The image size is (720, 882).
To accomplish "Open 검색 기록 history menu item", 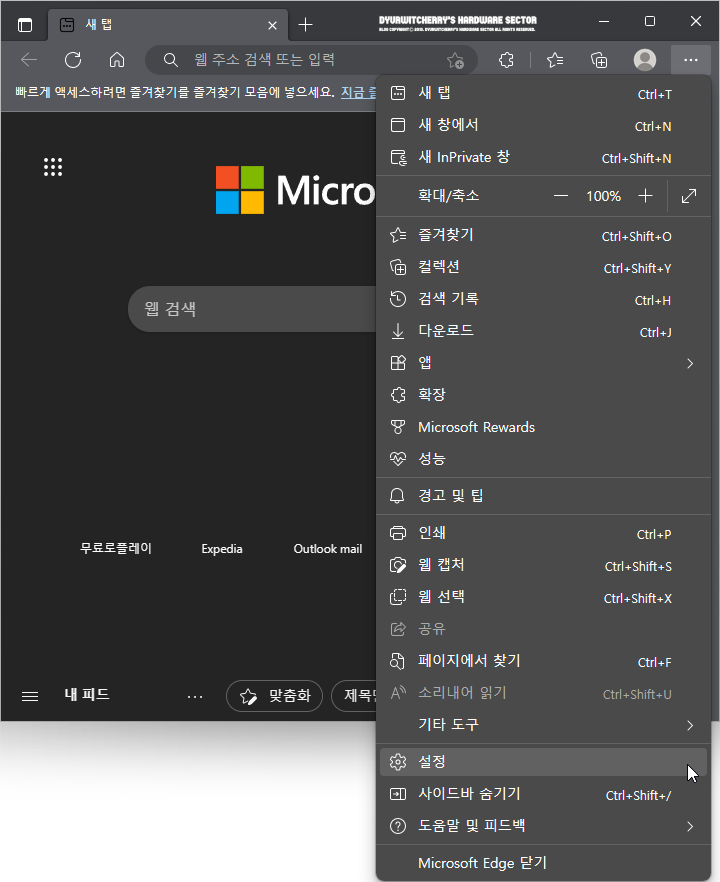I will tap(543, 299).
